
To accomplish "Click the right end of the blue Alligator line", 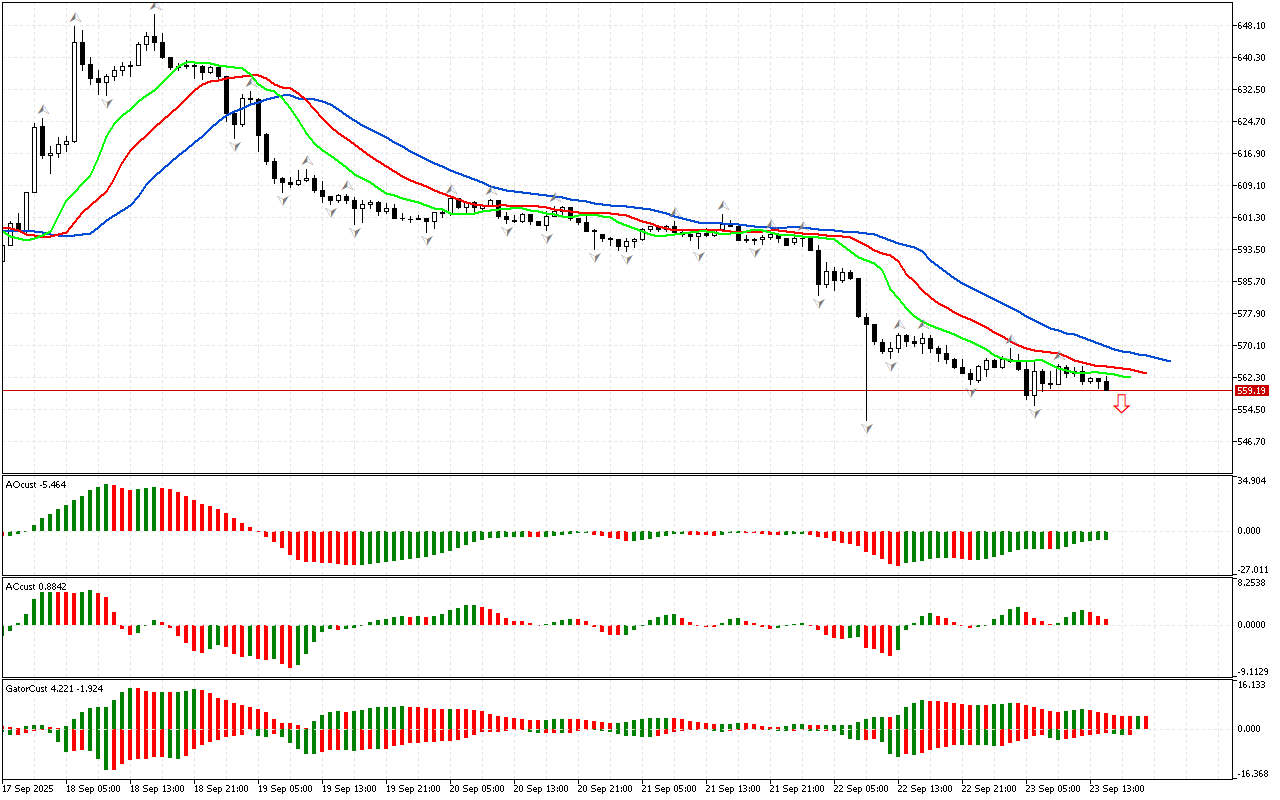I will point(1167,360).
